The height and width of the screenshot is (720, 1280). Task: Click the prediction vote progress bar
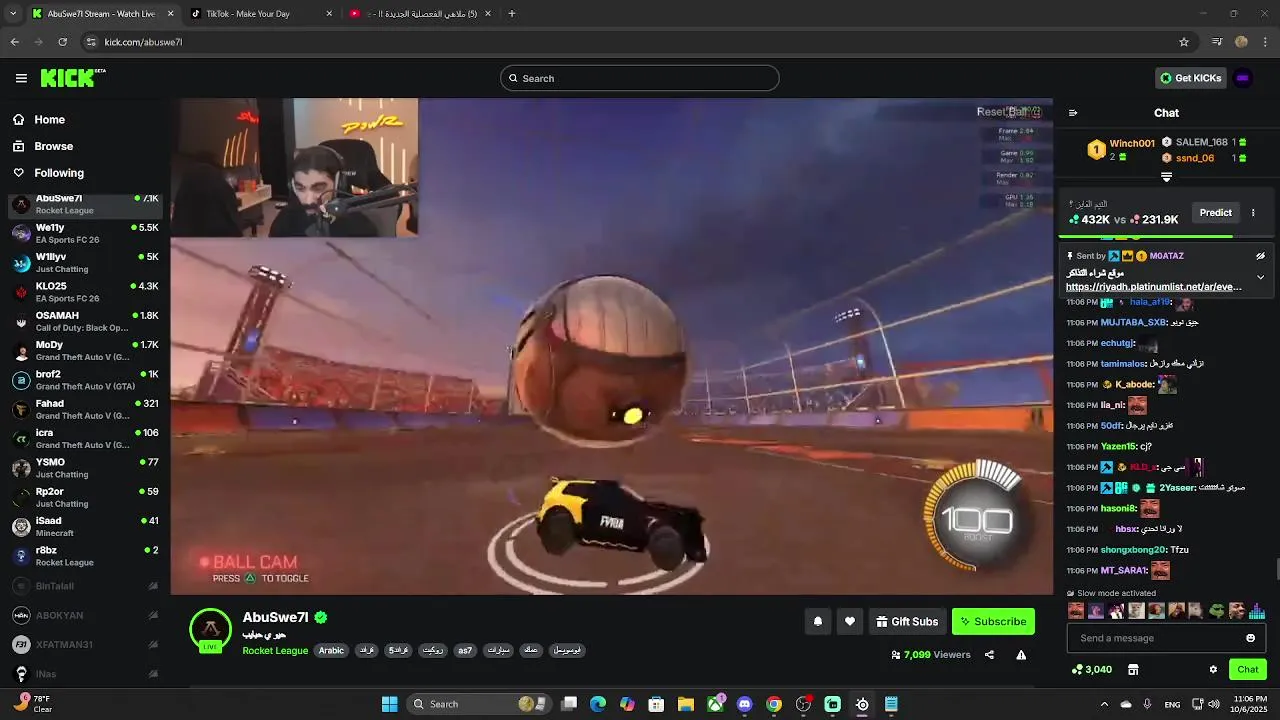(1166, 237)
